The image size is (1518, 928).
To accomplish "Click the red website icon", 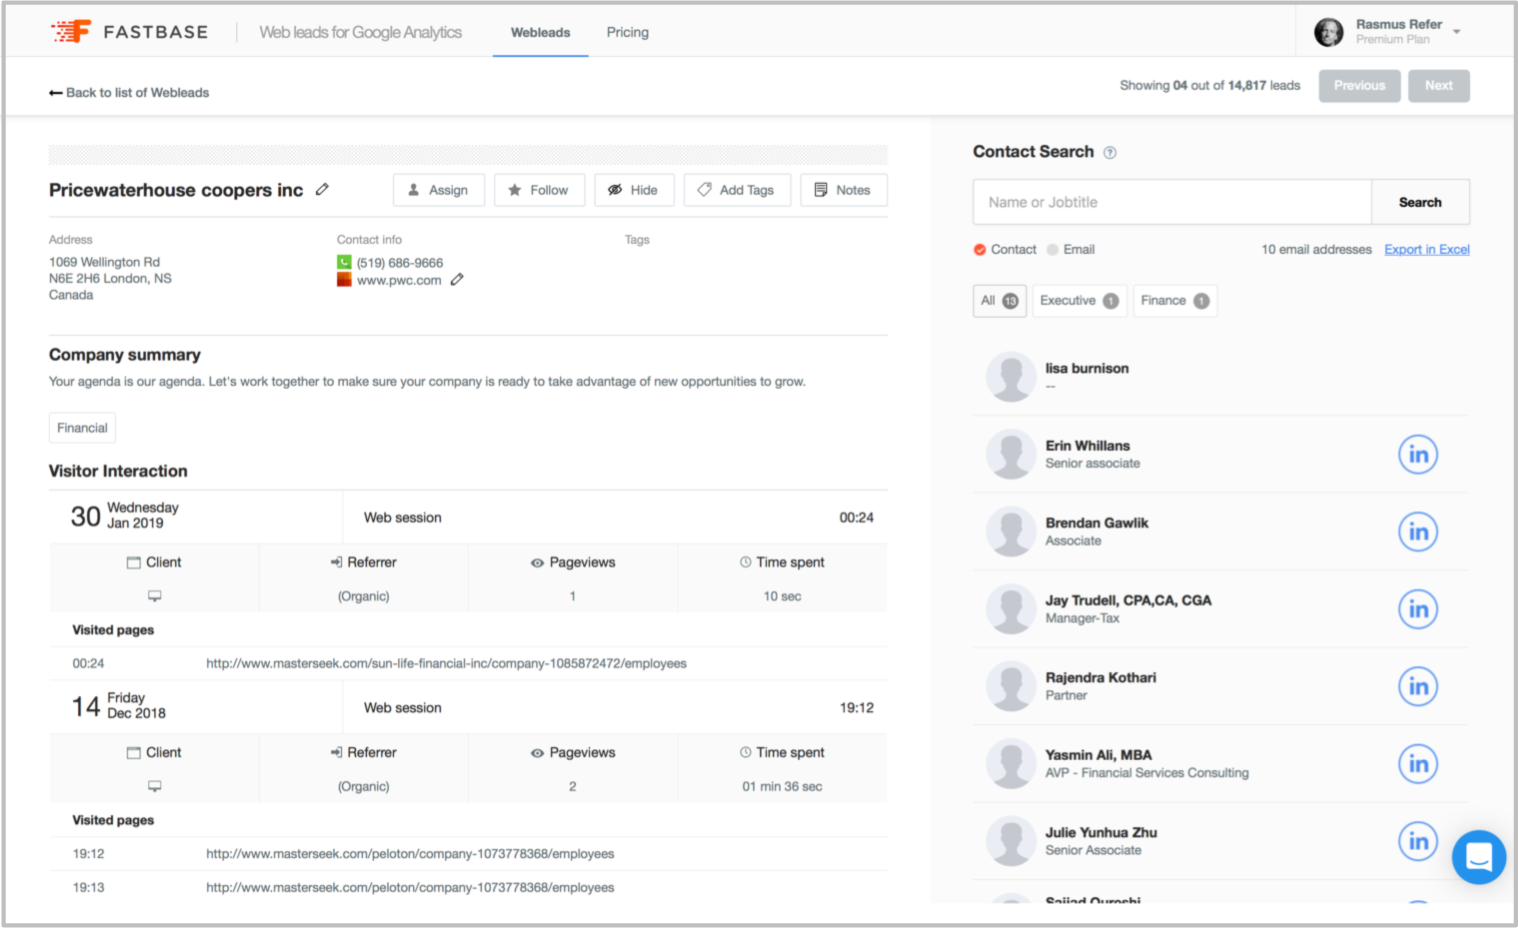I will point(344,280).
